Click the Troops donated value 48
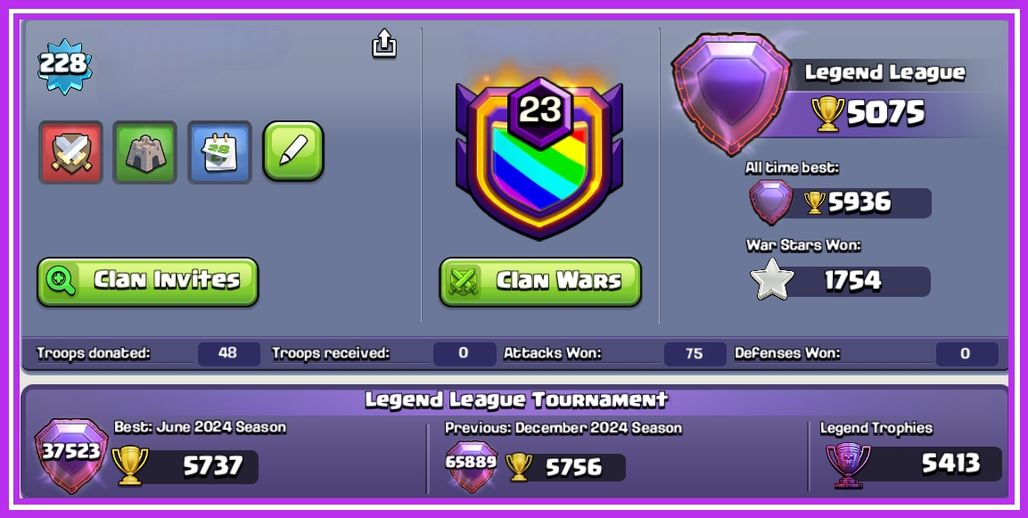The image size is (1028, 518). 228,353
